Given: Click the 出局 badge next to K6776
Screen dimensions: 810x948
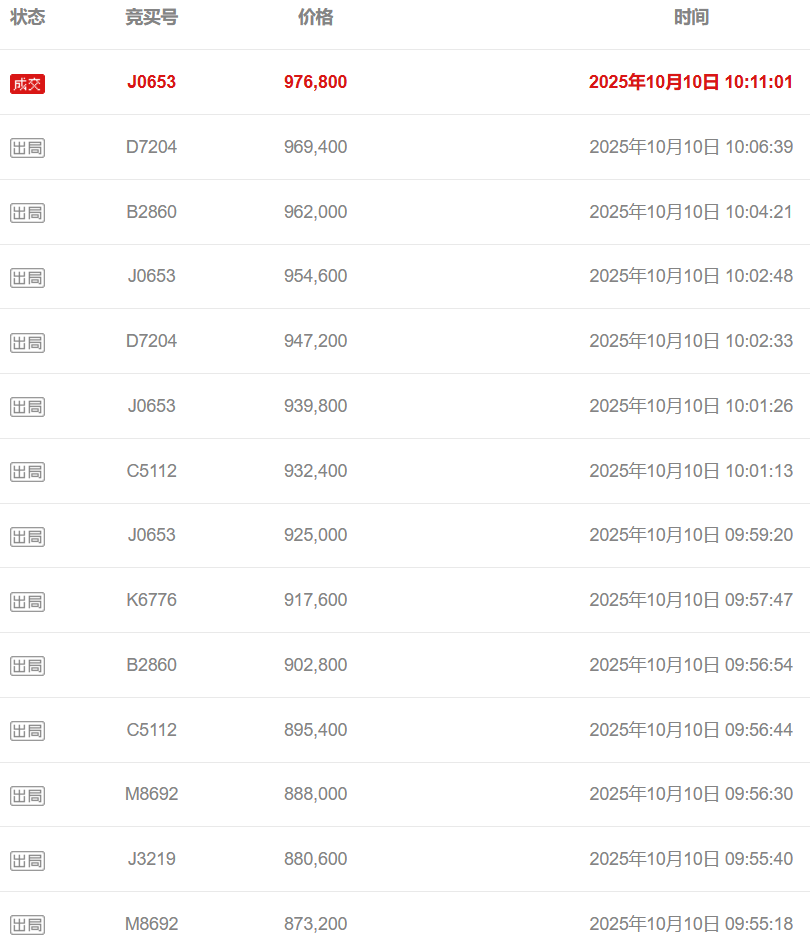Looking at the screenshot, I should tap(28, 601).
